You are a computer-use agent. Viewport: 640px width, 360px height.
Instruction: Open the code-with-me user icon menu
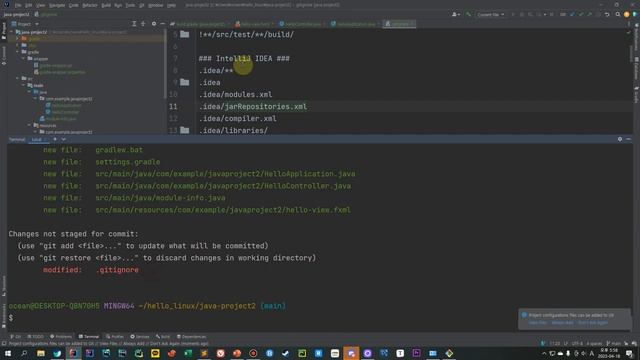[x=456, y=14]
